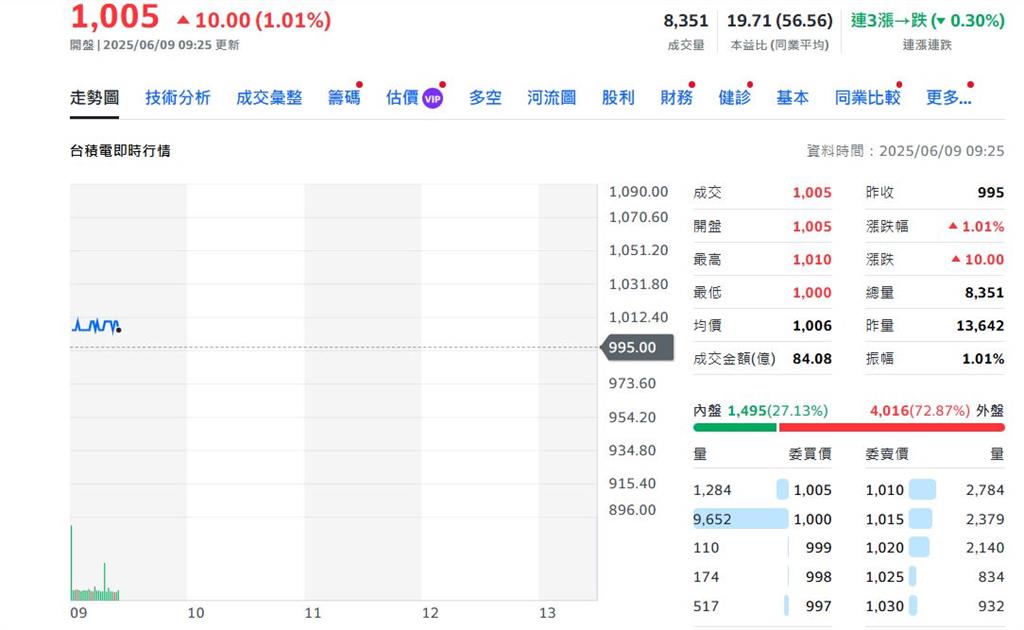1024x630 pixels.
Task: Click the big 1,005 headline price
Action: pos(115,16)
